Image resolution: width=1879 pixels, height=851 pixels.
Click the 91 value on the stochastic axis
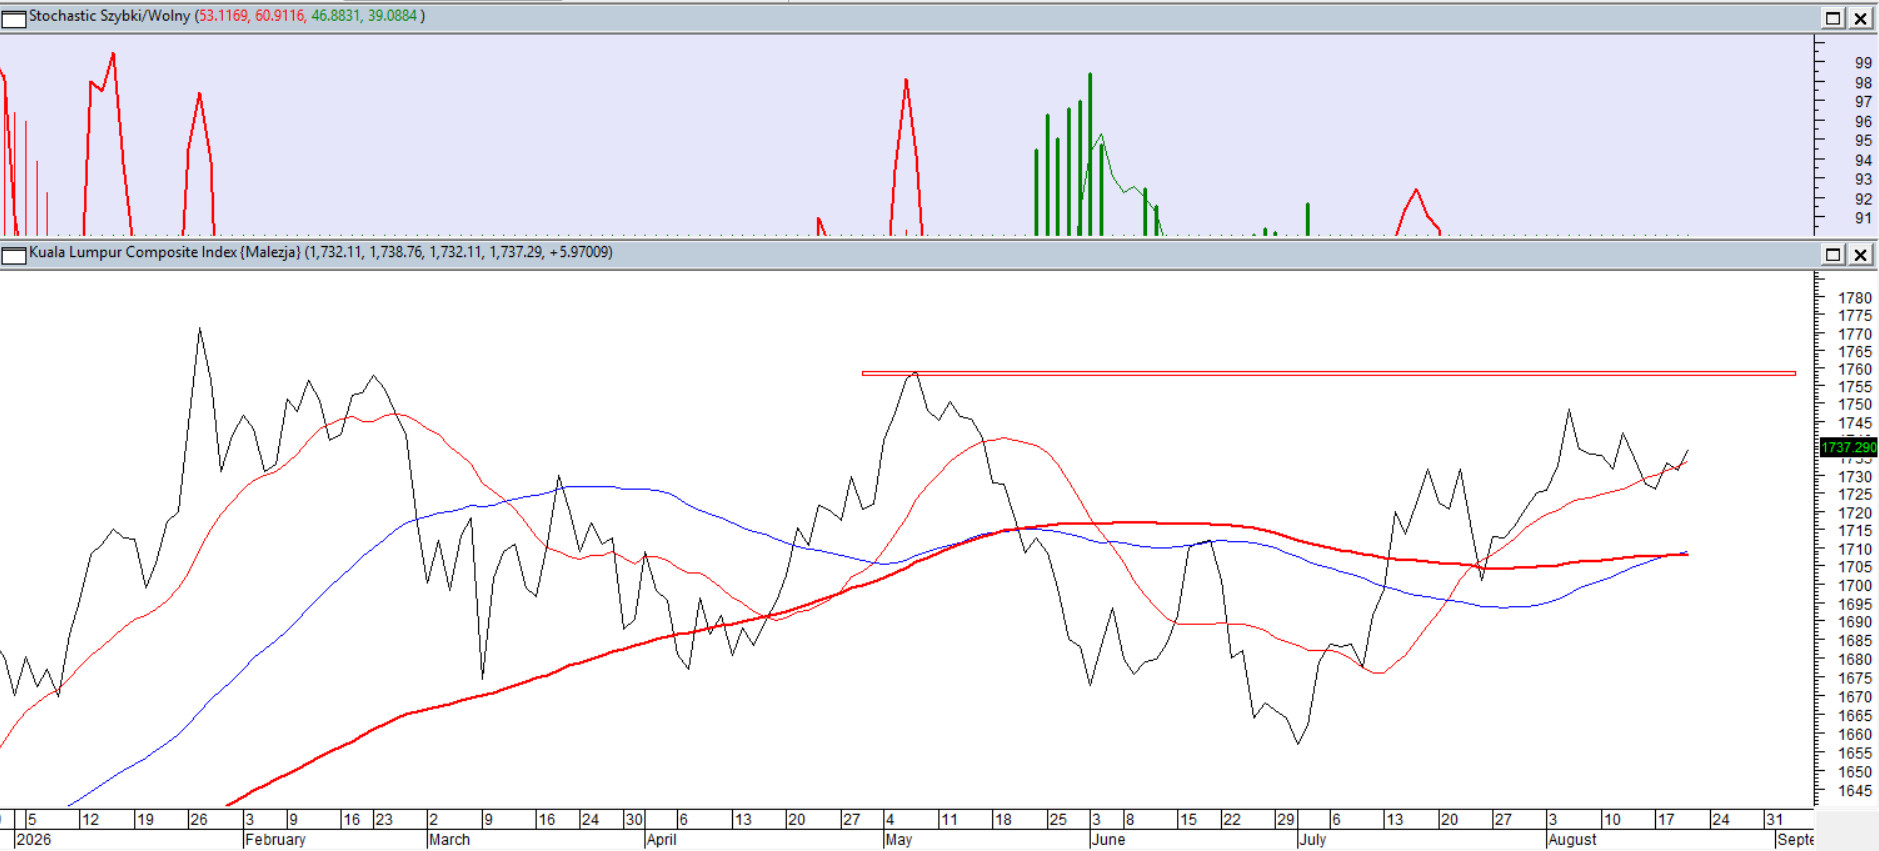1863,218
